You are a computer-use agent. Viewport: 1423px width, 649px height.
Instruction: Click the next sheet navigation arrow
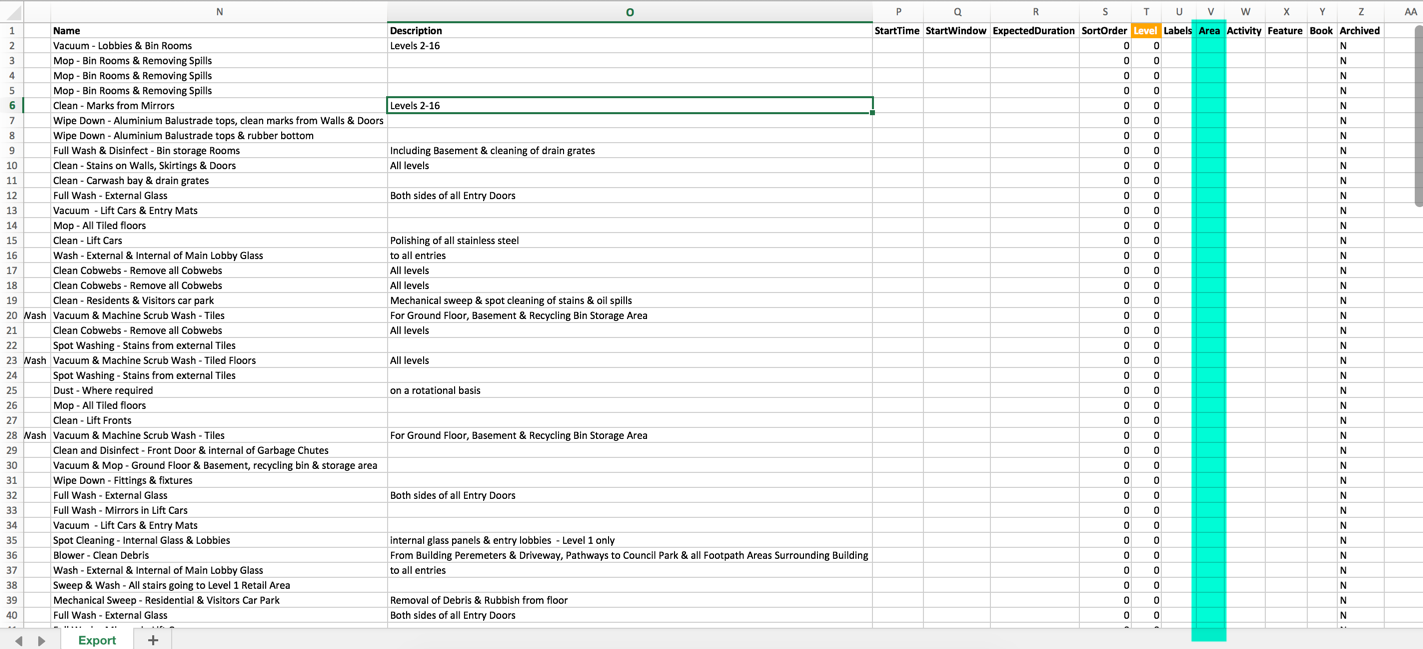(x=41, y=640)
